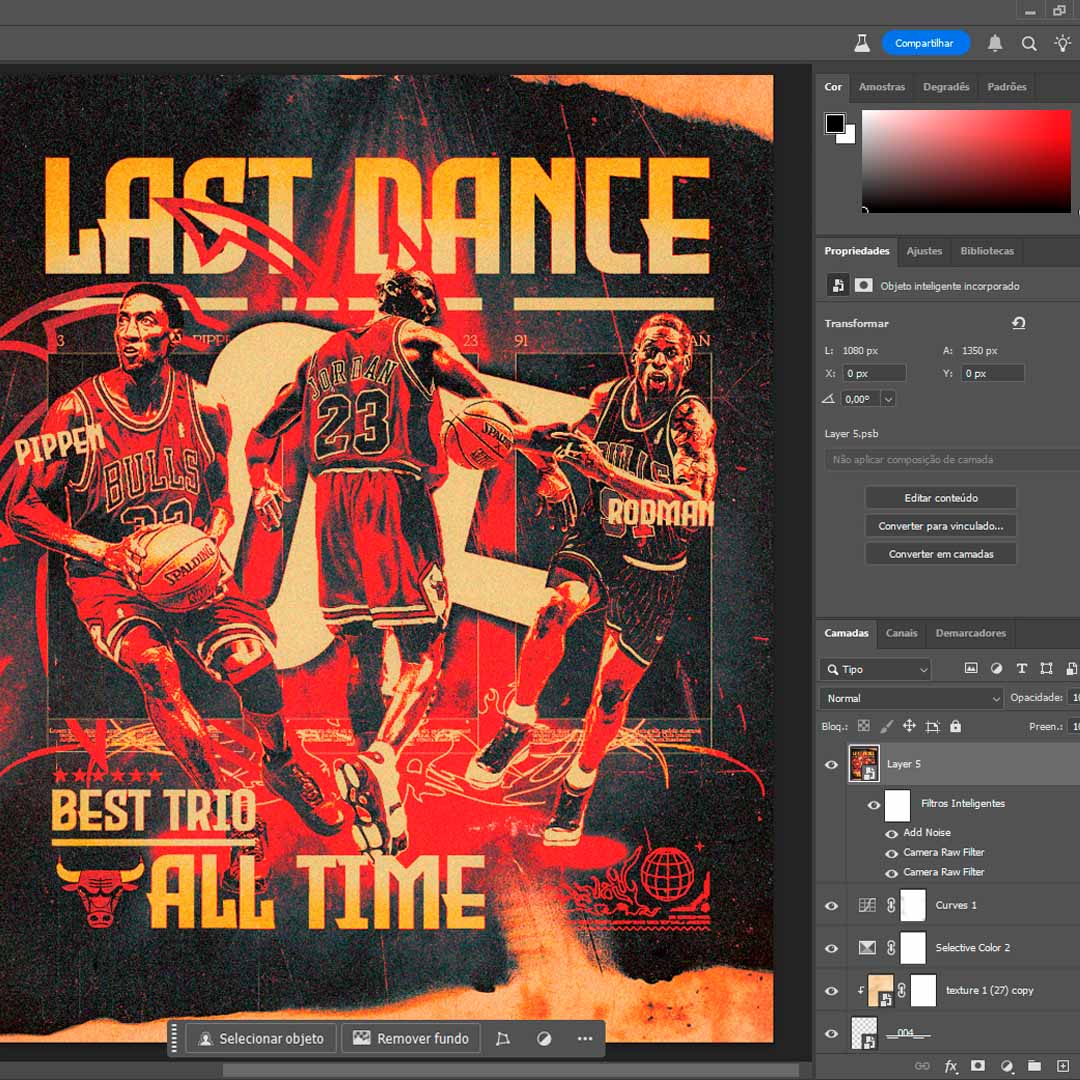The image size is (1080, 1080).
Task: Open the Canais tab
Action: pos(901,633)
